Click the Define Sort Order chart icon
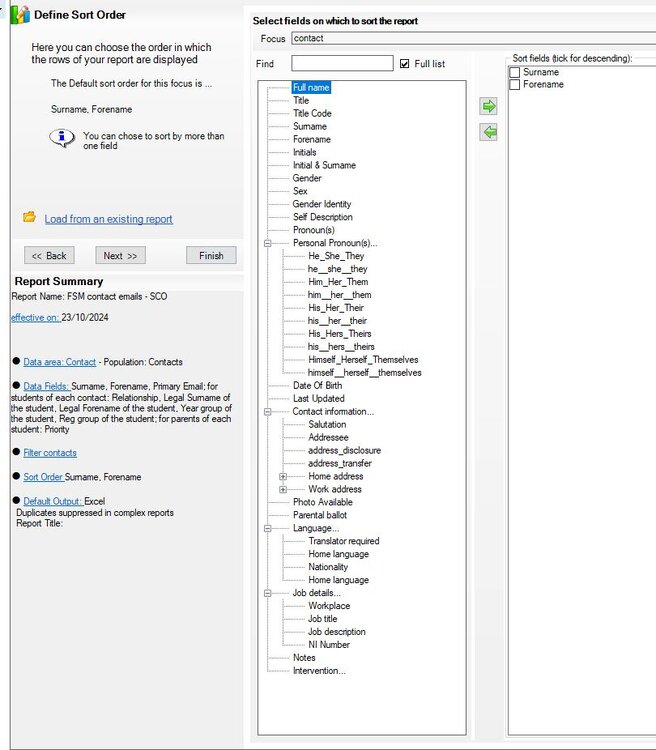Screen dimensions: 656x750 pos(20,14)
